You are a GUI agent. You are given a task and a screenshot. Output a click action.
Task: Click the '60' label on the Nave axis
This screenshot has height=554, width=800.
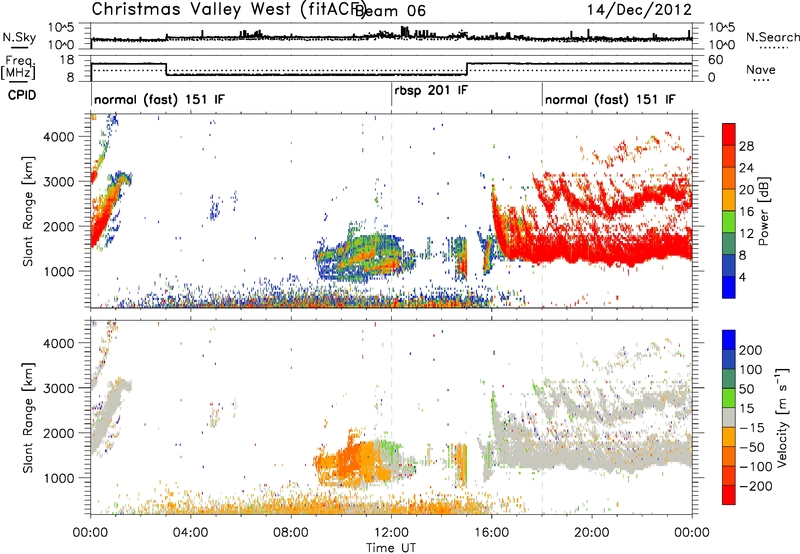point(715,60)
